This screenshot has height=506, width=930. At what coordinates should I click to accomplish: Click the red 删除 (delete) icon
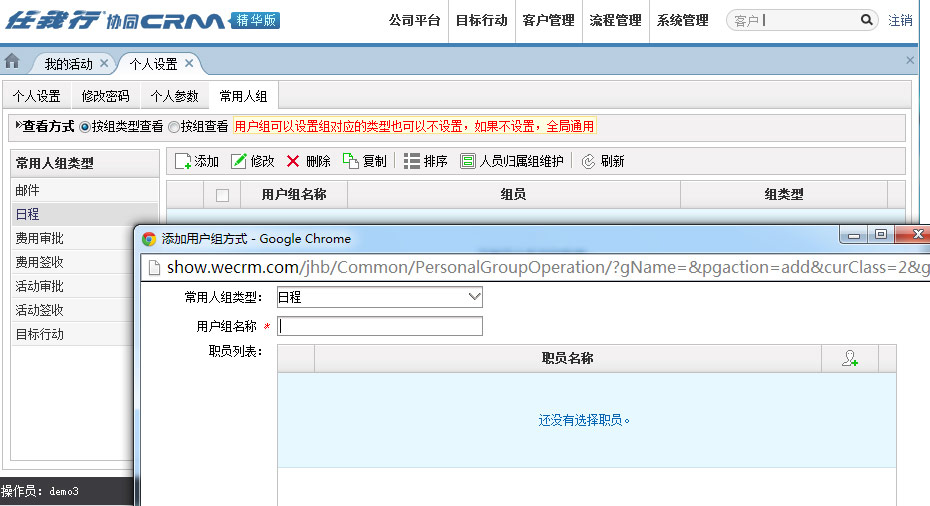pos(293,162)
